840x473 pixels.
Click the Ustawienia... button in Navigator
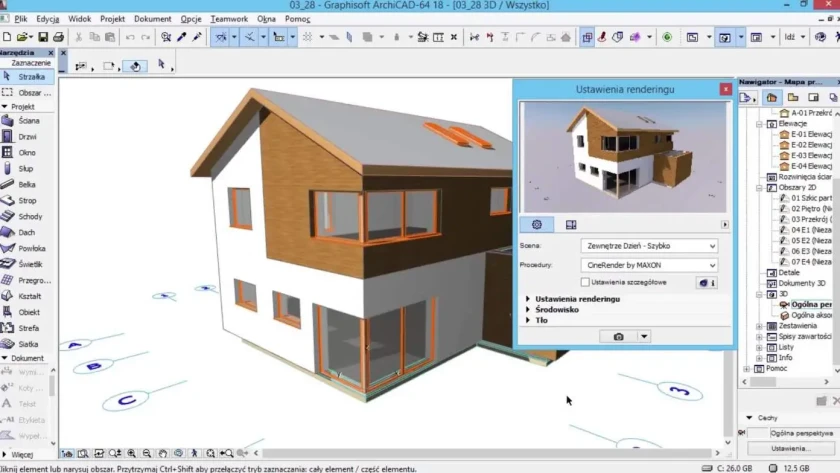[789, 448]
